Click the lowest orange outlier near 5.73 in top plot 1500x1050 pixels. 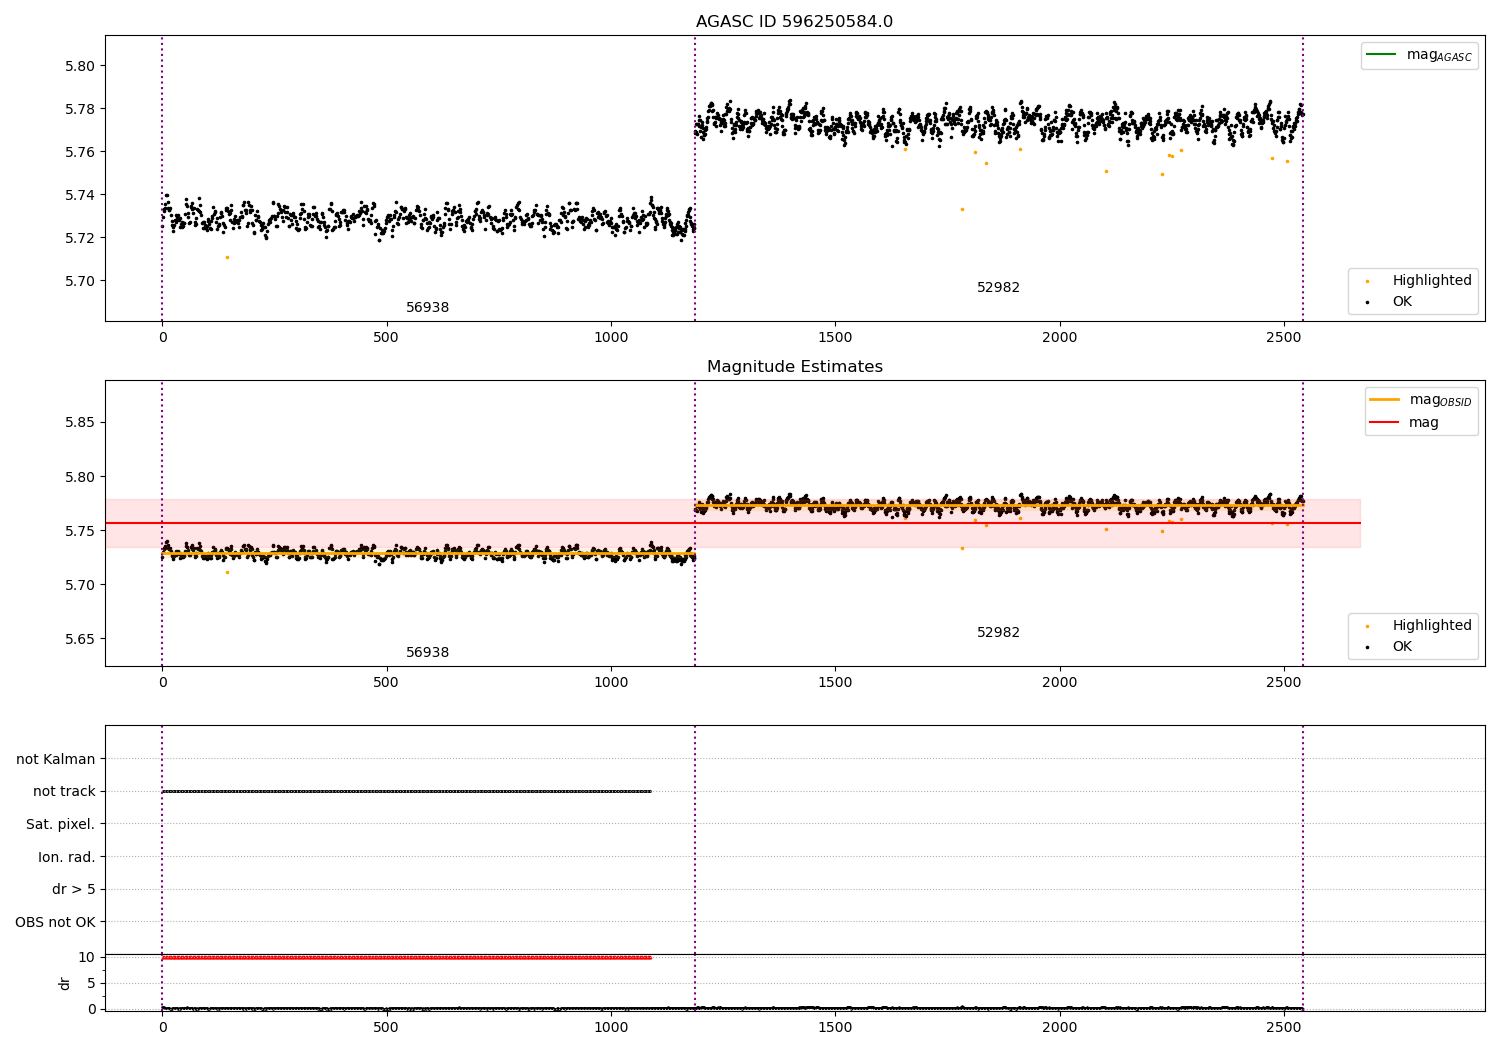tap(962, 209)
